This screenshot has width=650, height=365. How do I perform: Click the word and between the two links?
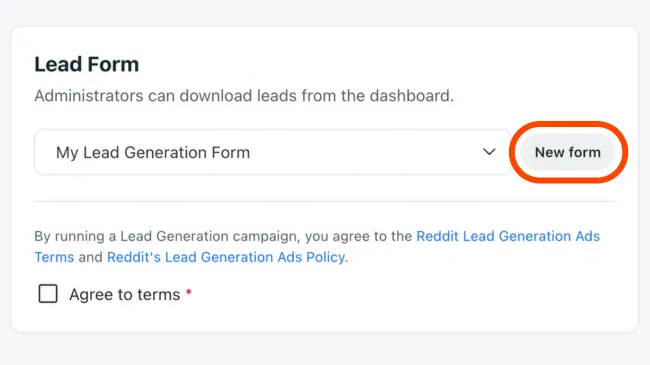[x=90, y=257]
